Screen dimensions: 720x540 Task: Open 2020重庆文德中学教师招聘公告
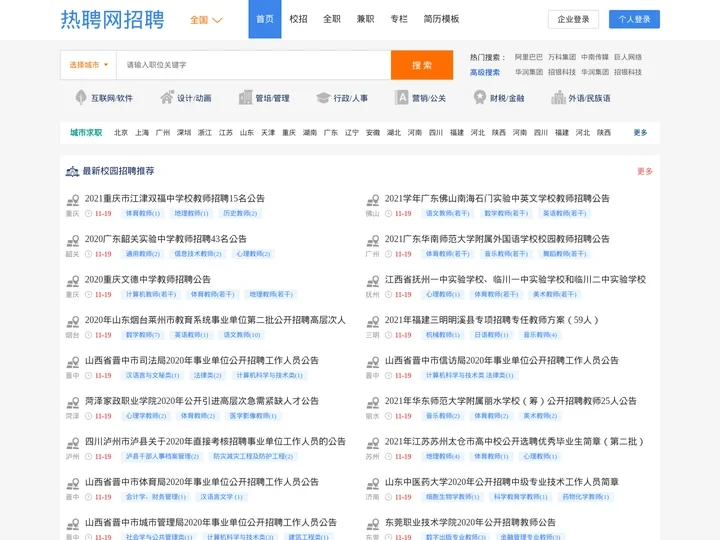147,279
